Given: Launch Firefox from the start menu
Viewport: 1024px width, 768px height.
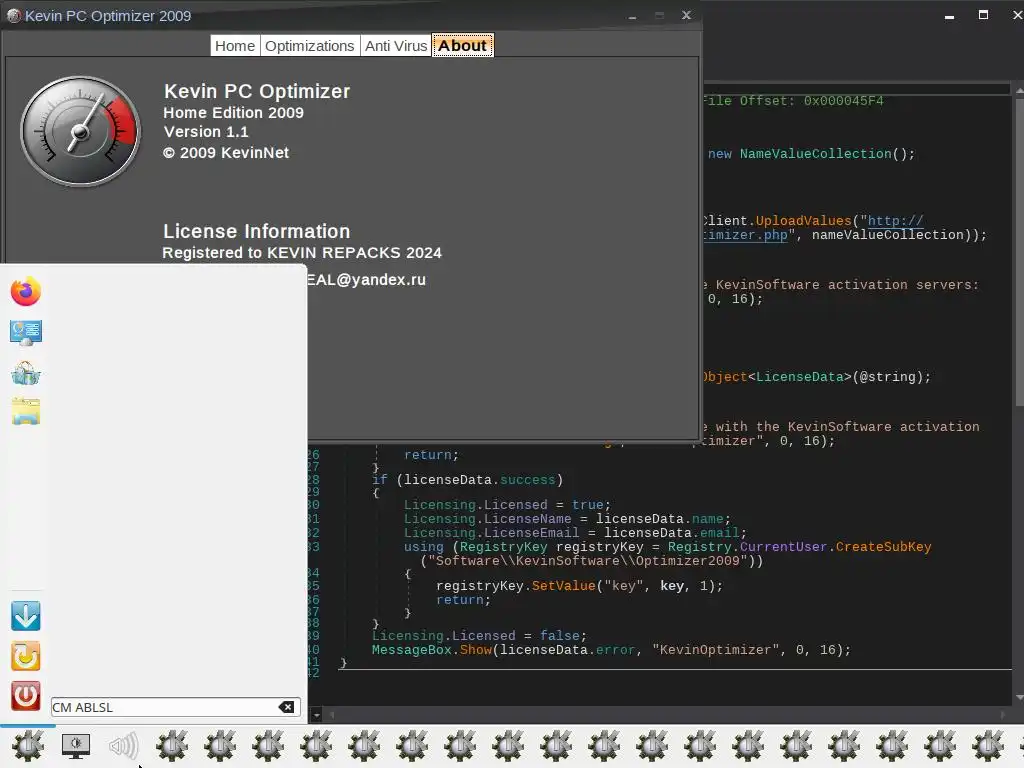Looking at the screenshot, I should point(25,291).
